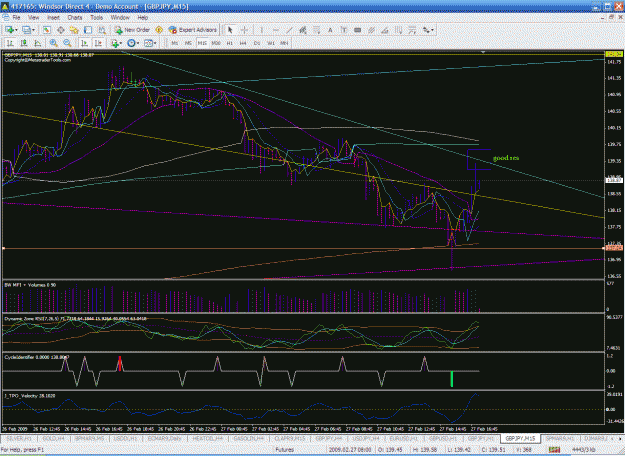Launch MetaEditor with the yellow diamond icon
625x456 pixels.
tap(159, 30)
